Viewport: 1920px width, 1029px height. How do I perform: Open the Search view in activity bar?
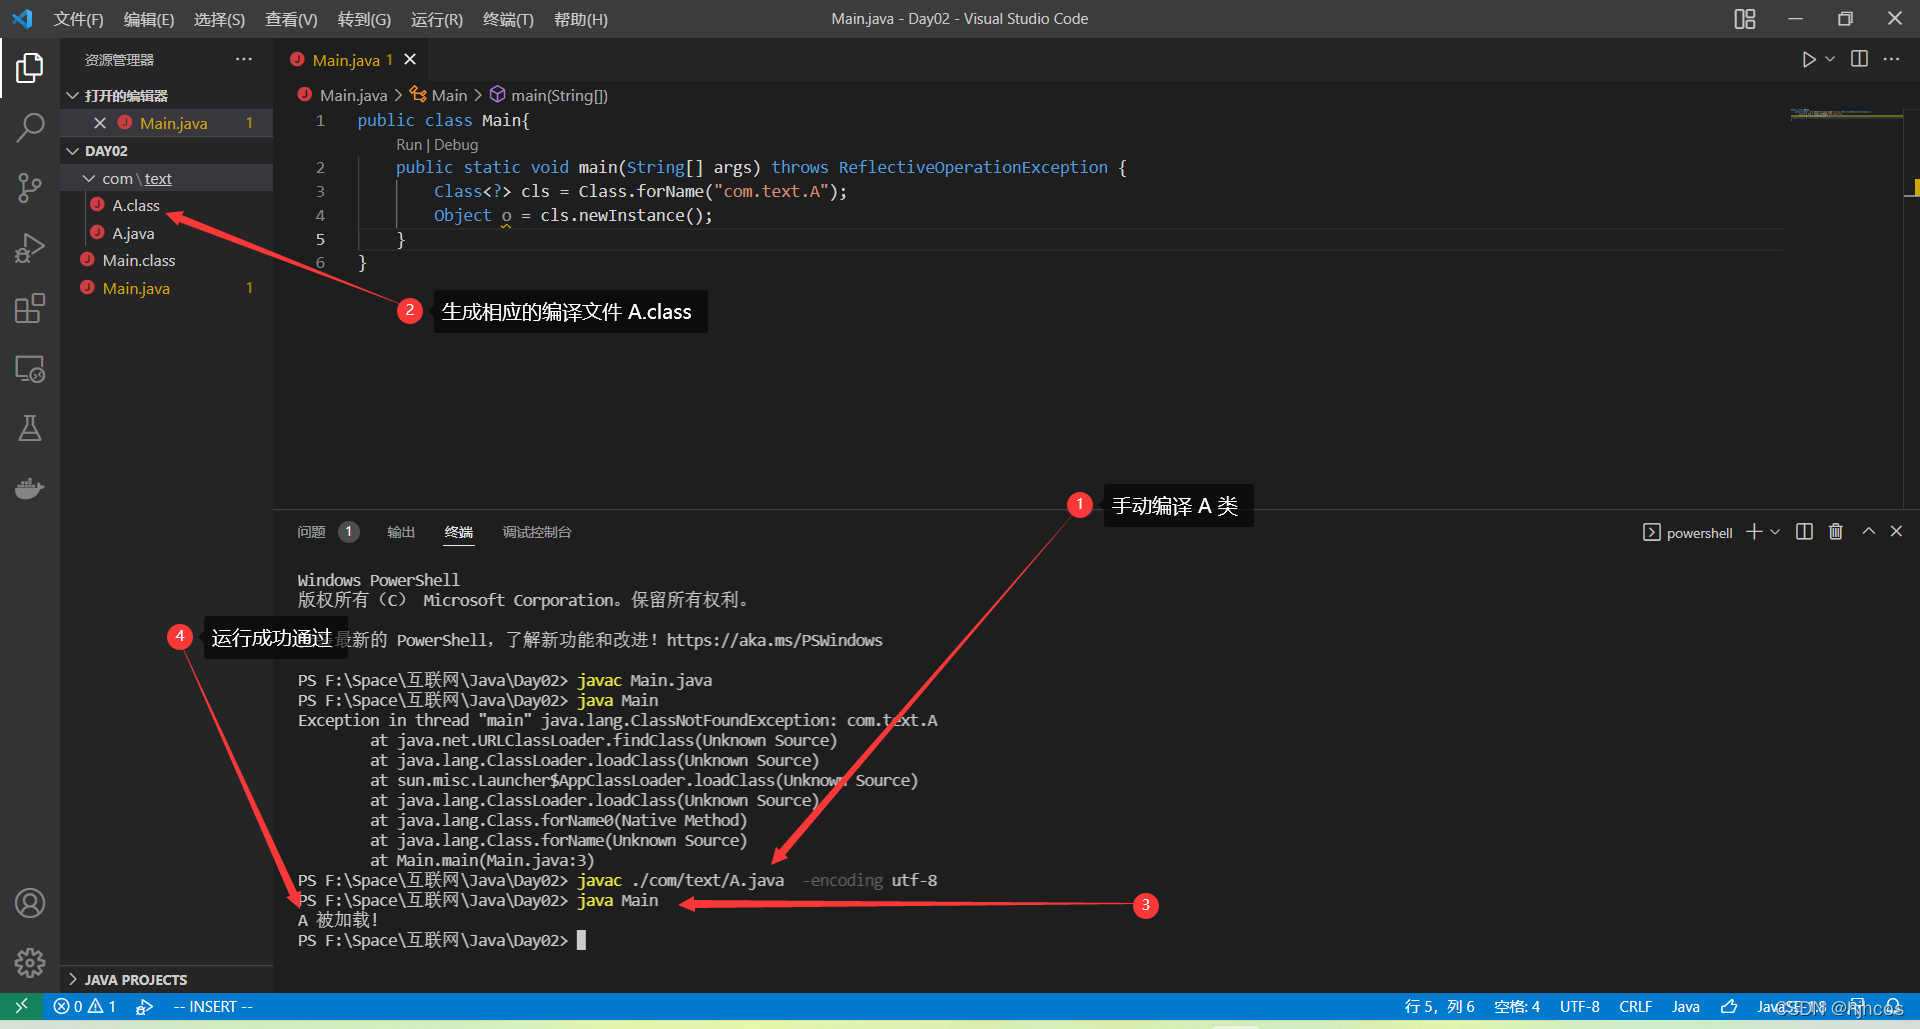[x=30, y=127]
